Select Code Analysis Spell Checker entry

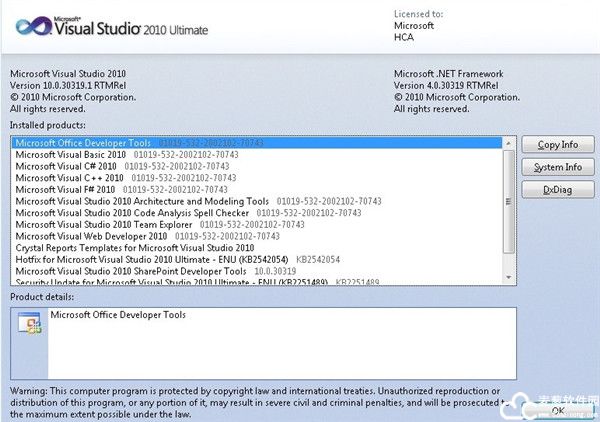tap(257, 213)
